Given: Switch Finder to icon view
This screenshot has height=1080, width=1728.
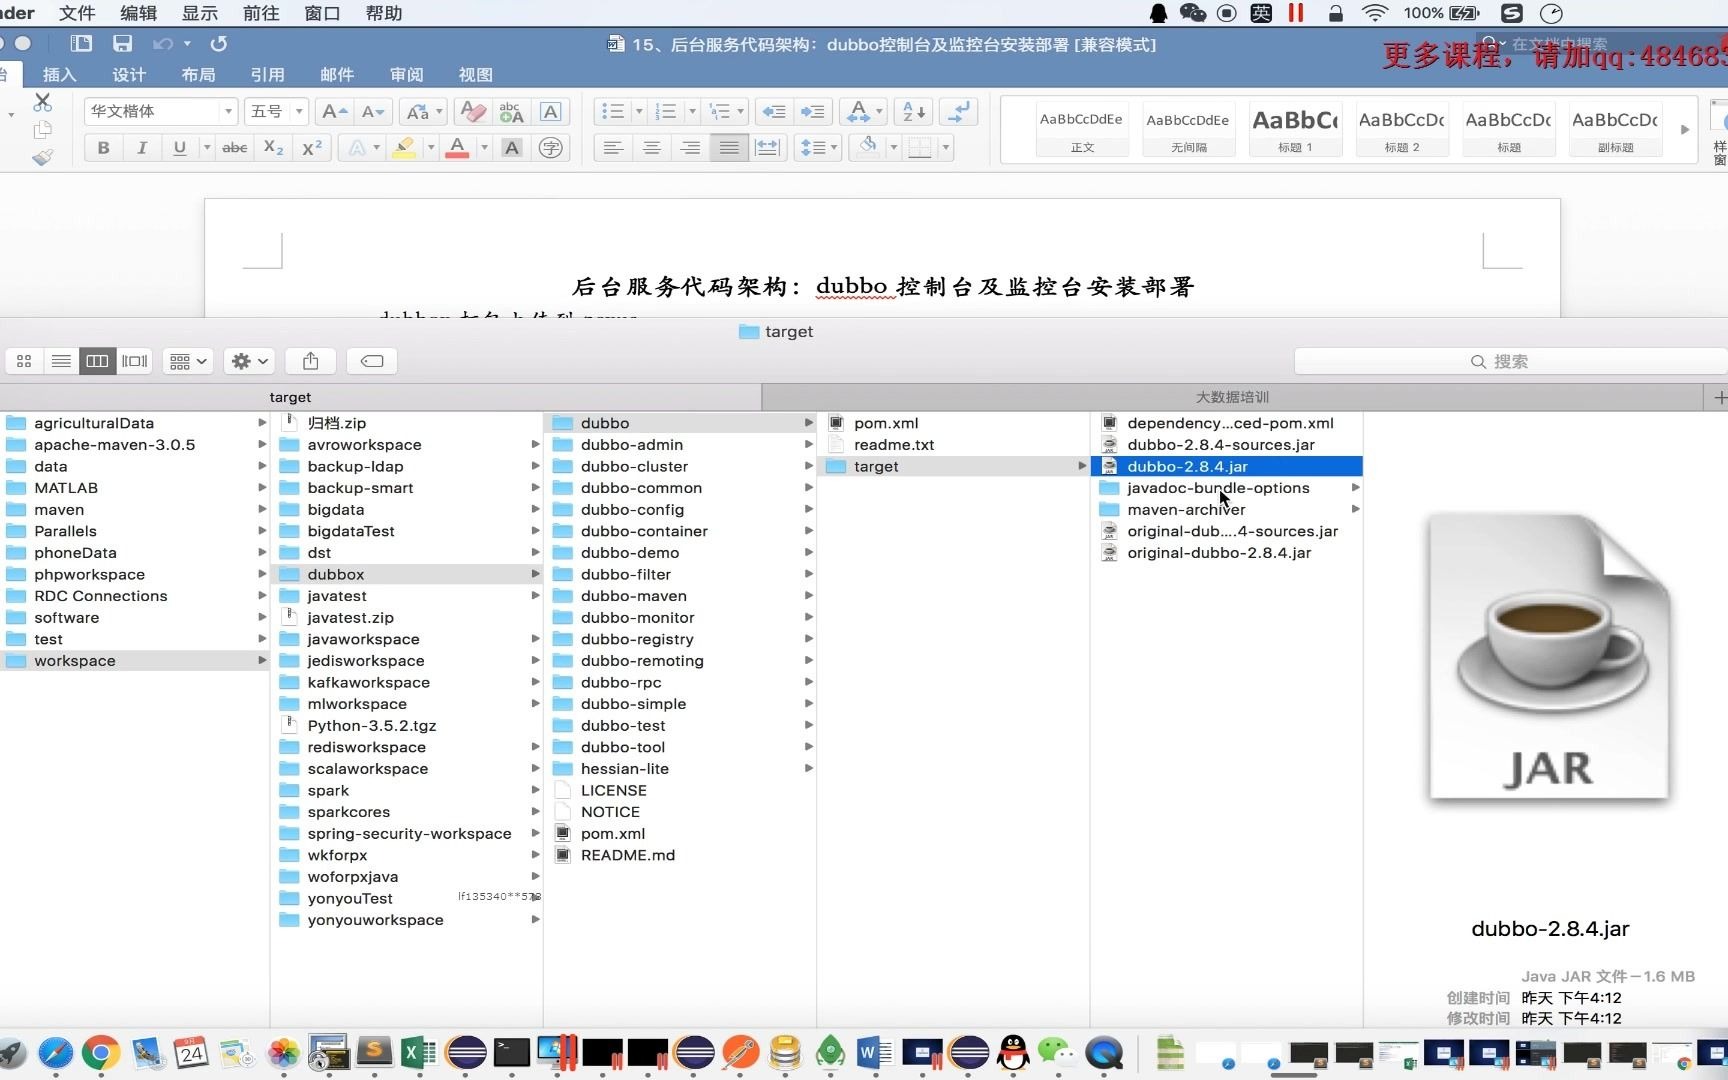Looking at the screenshot, I should tap(24, 361).
